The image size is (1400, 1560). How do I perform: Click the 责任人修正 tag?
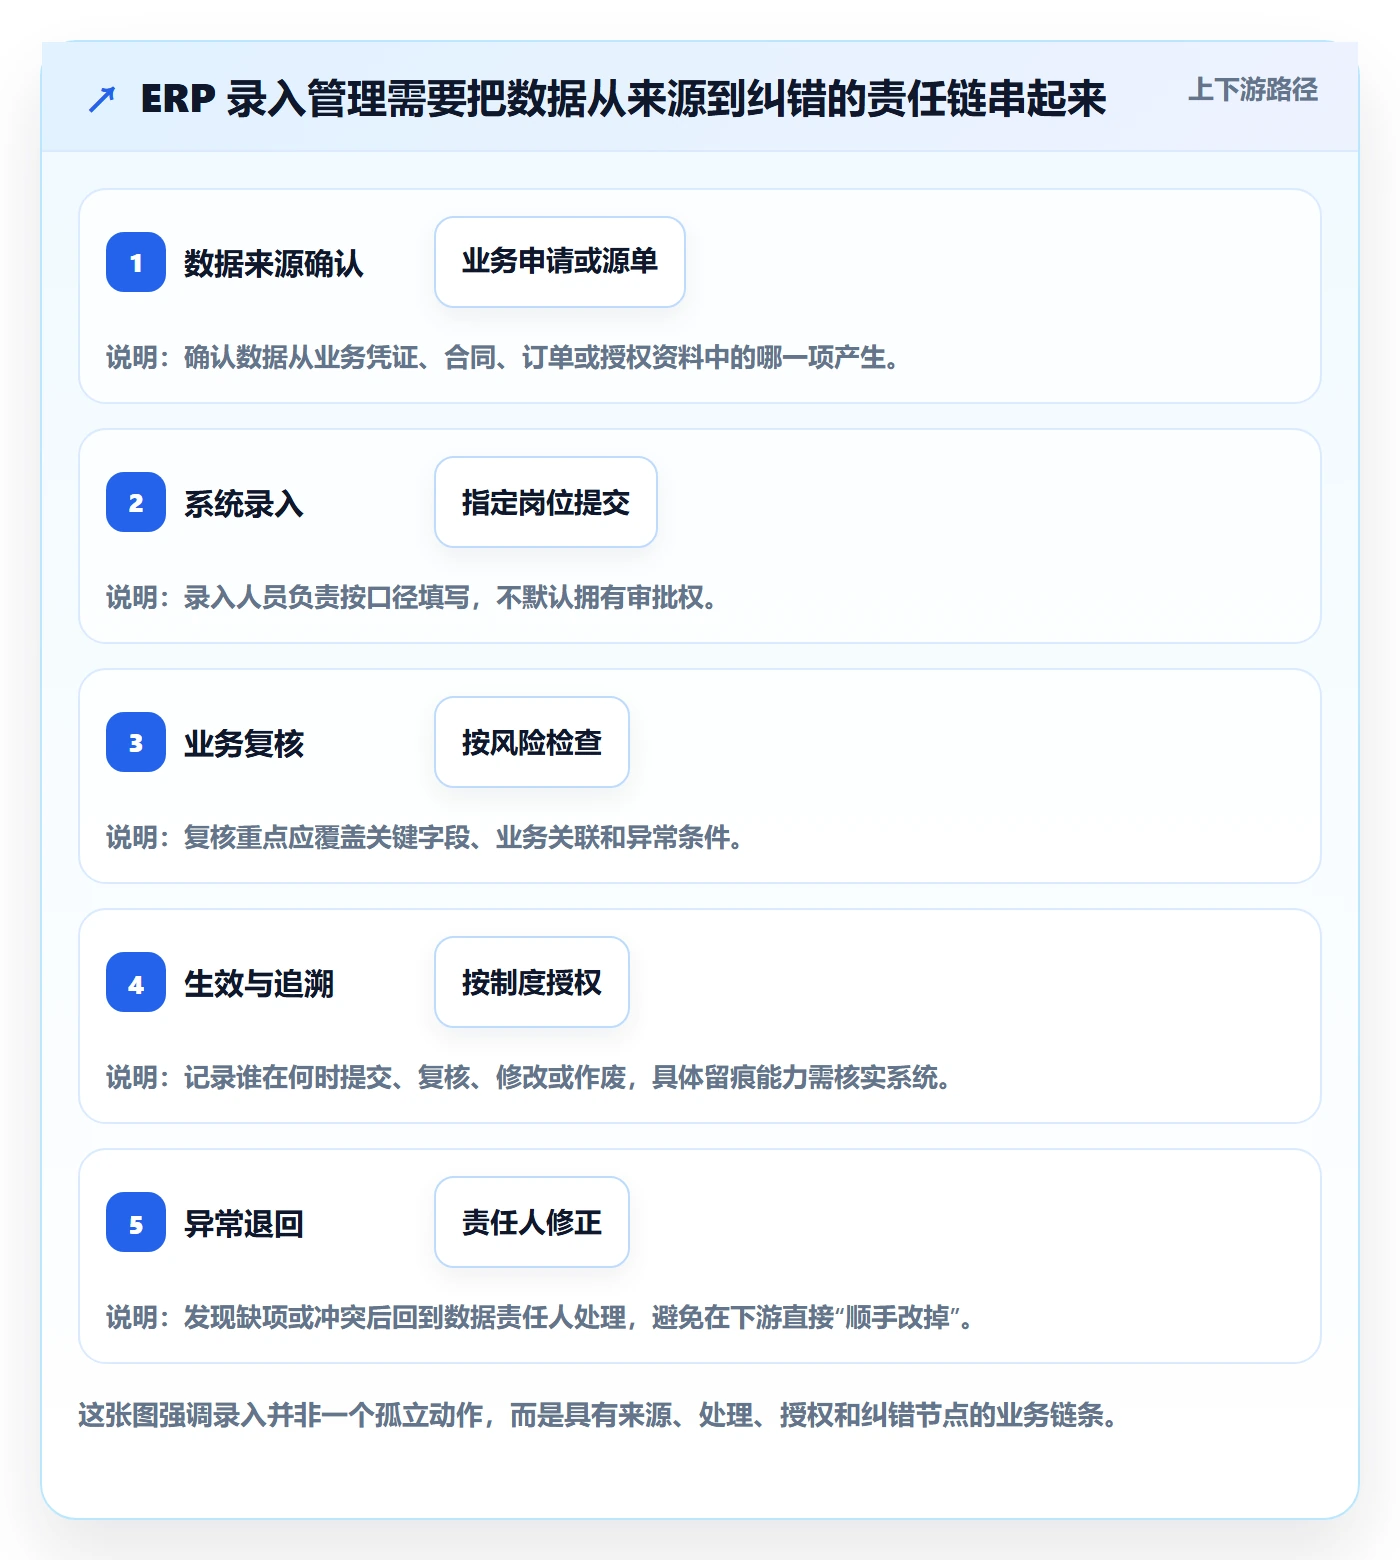point(532,1222)
